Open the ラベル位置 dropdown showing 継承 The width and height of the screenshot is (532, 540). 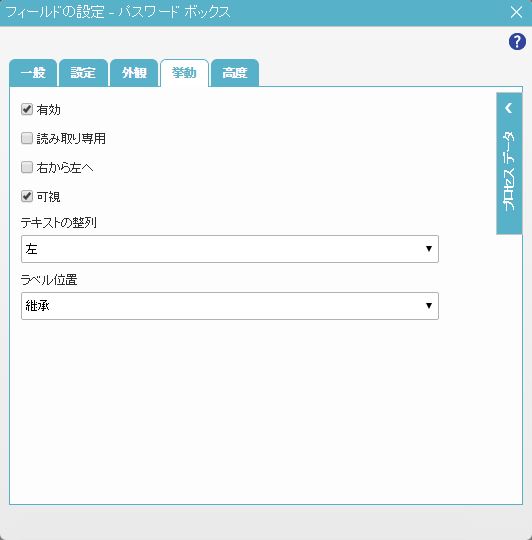tap(230, 306)
